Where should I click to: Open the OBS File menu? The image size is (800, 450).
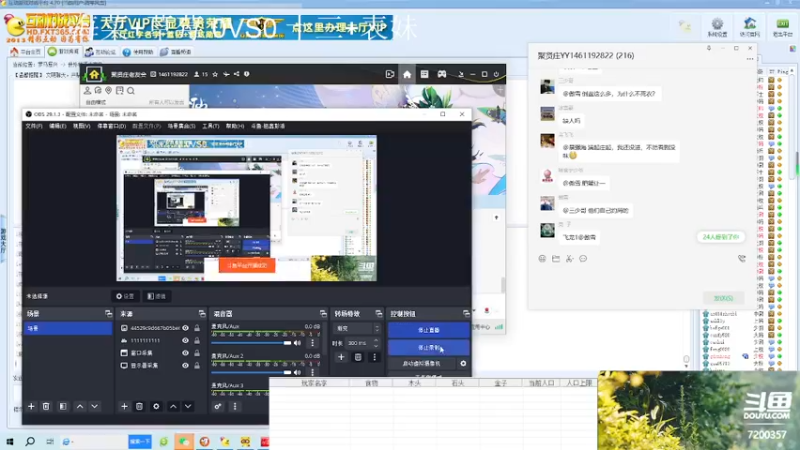34,126
